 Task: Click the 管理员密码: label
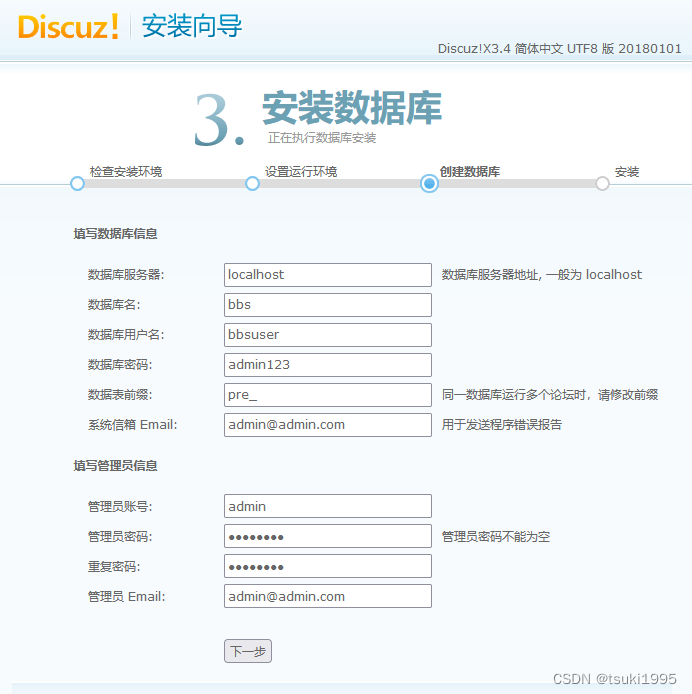[x=120, y=536]
